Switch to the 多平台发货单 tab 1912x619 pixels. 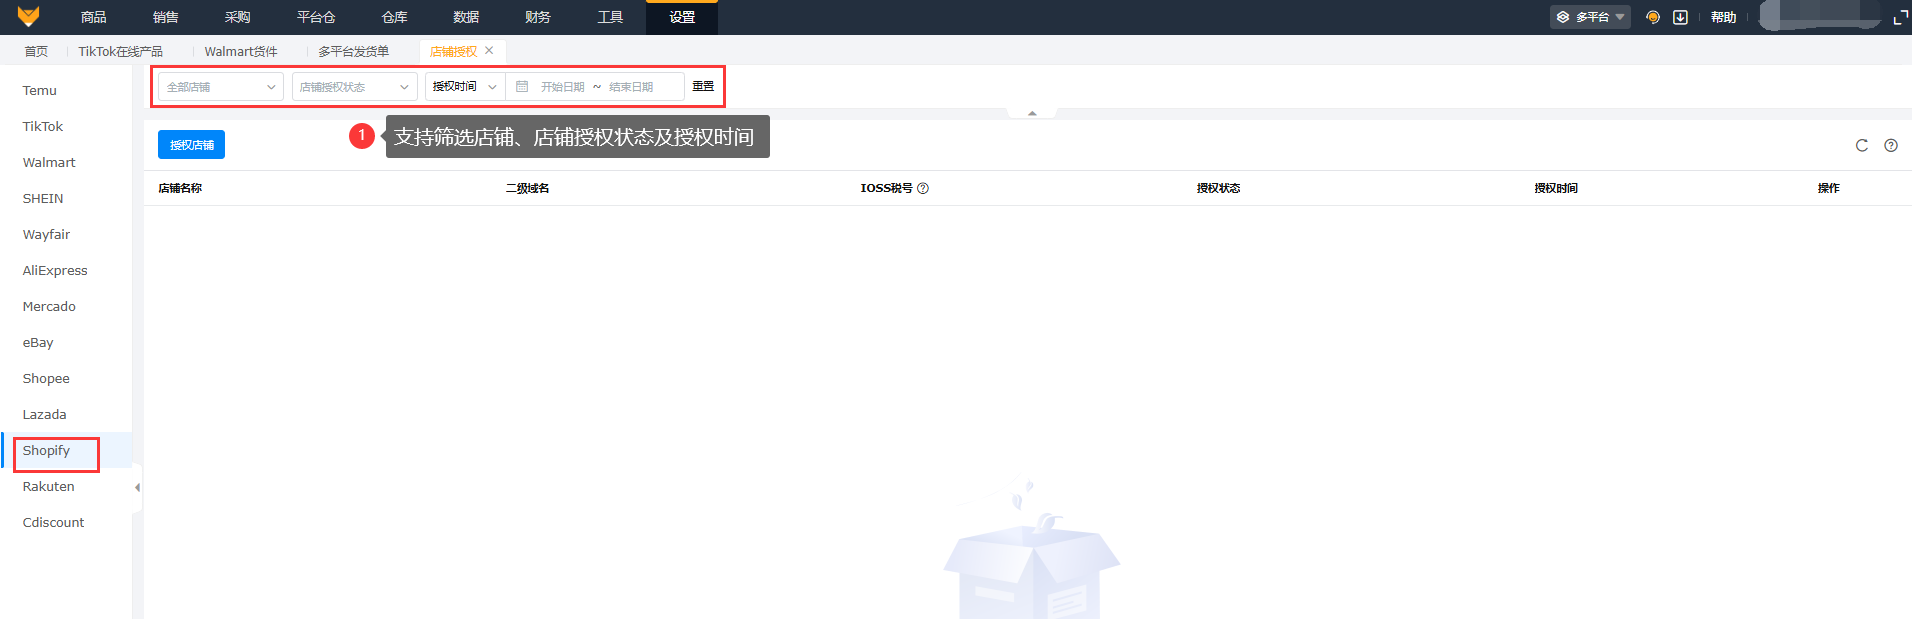354,51
